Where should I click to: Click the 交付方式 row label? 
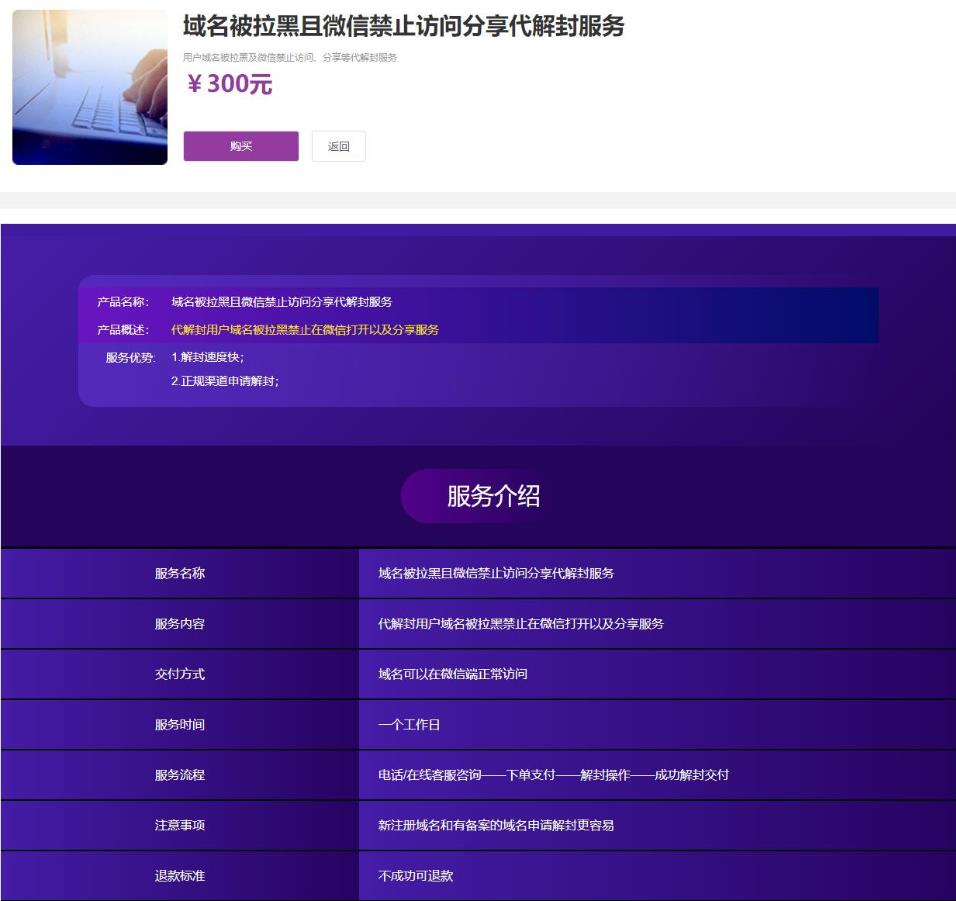click(x=180, y=673)
